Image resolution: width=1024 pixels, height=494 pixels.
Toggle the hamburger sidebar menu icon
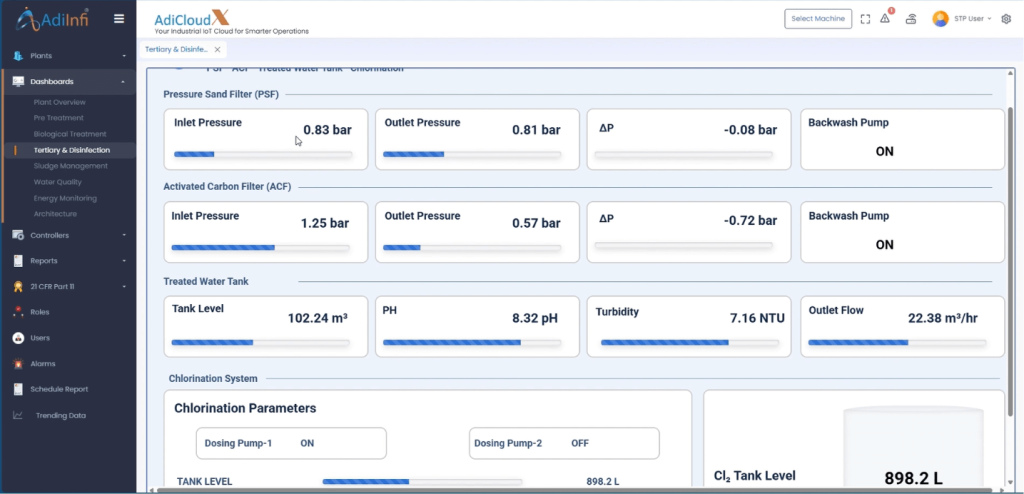click(119, 19)
